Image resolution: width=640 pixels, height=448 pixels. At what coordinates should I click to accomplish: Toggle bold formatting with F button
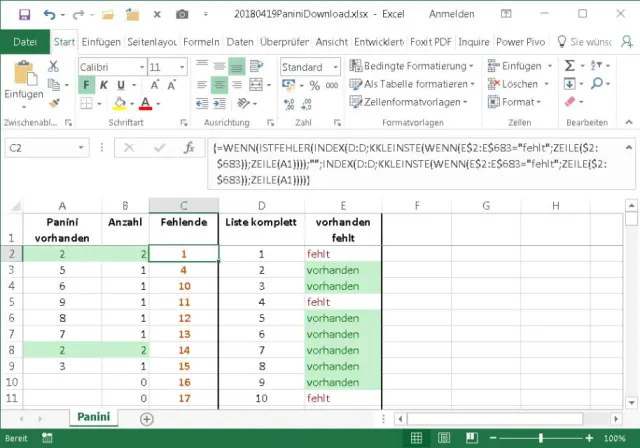click(x=88, y=85)
